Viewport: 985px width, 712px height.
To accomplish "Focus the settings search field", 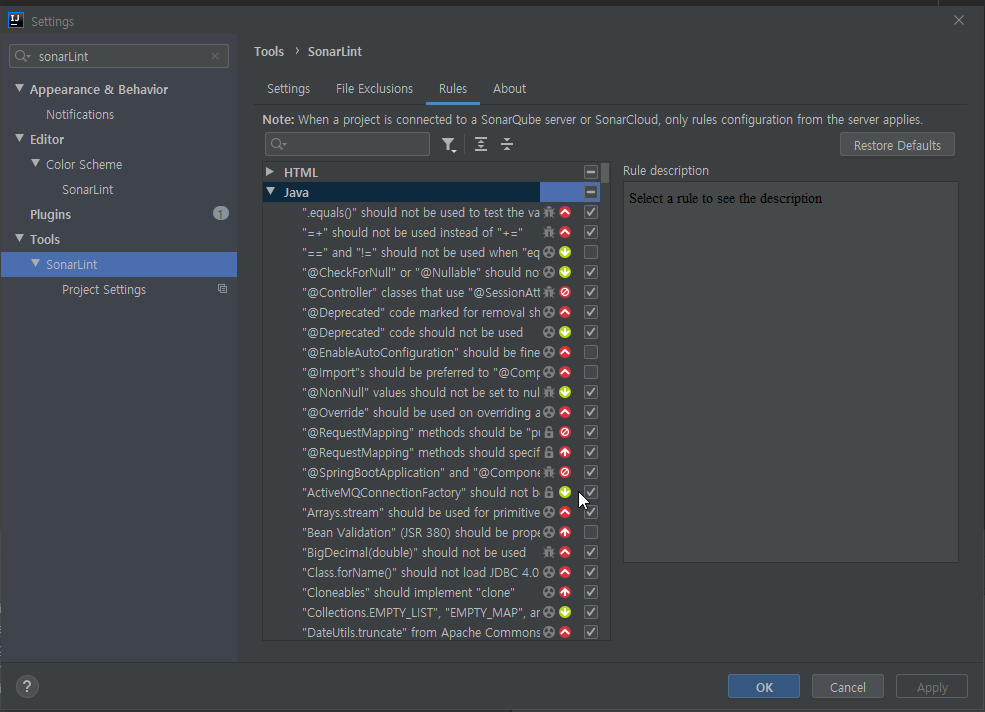I will point(119,56).
